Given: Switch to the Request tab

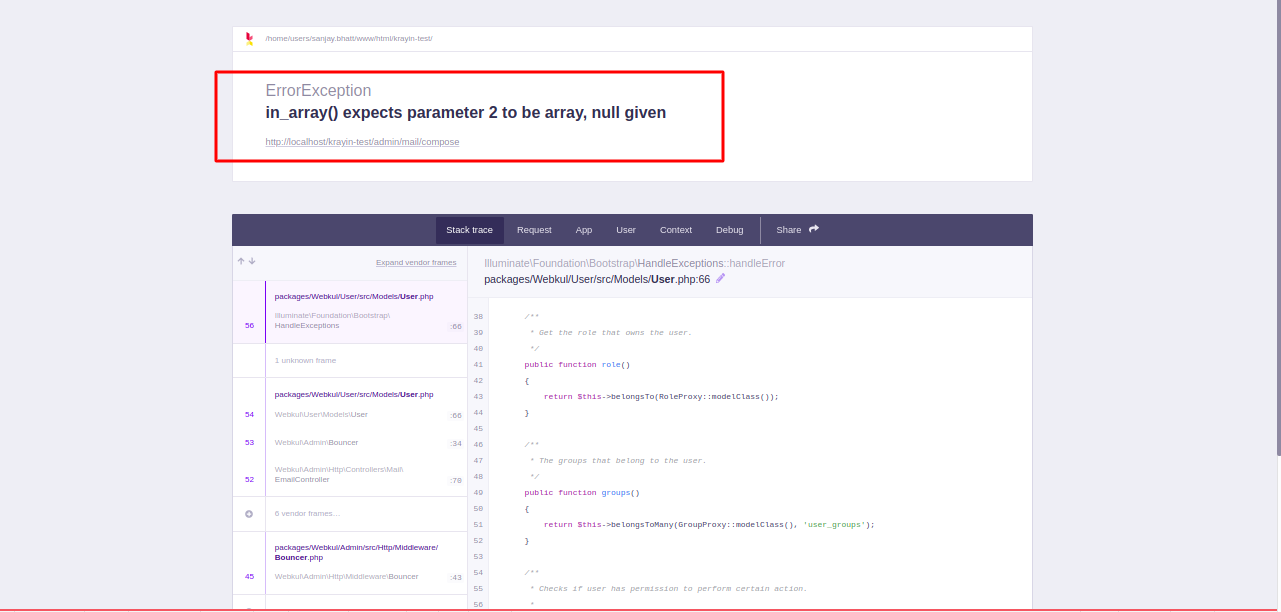Looking at the screenshot, I should point(534,230).
